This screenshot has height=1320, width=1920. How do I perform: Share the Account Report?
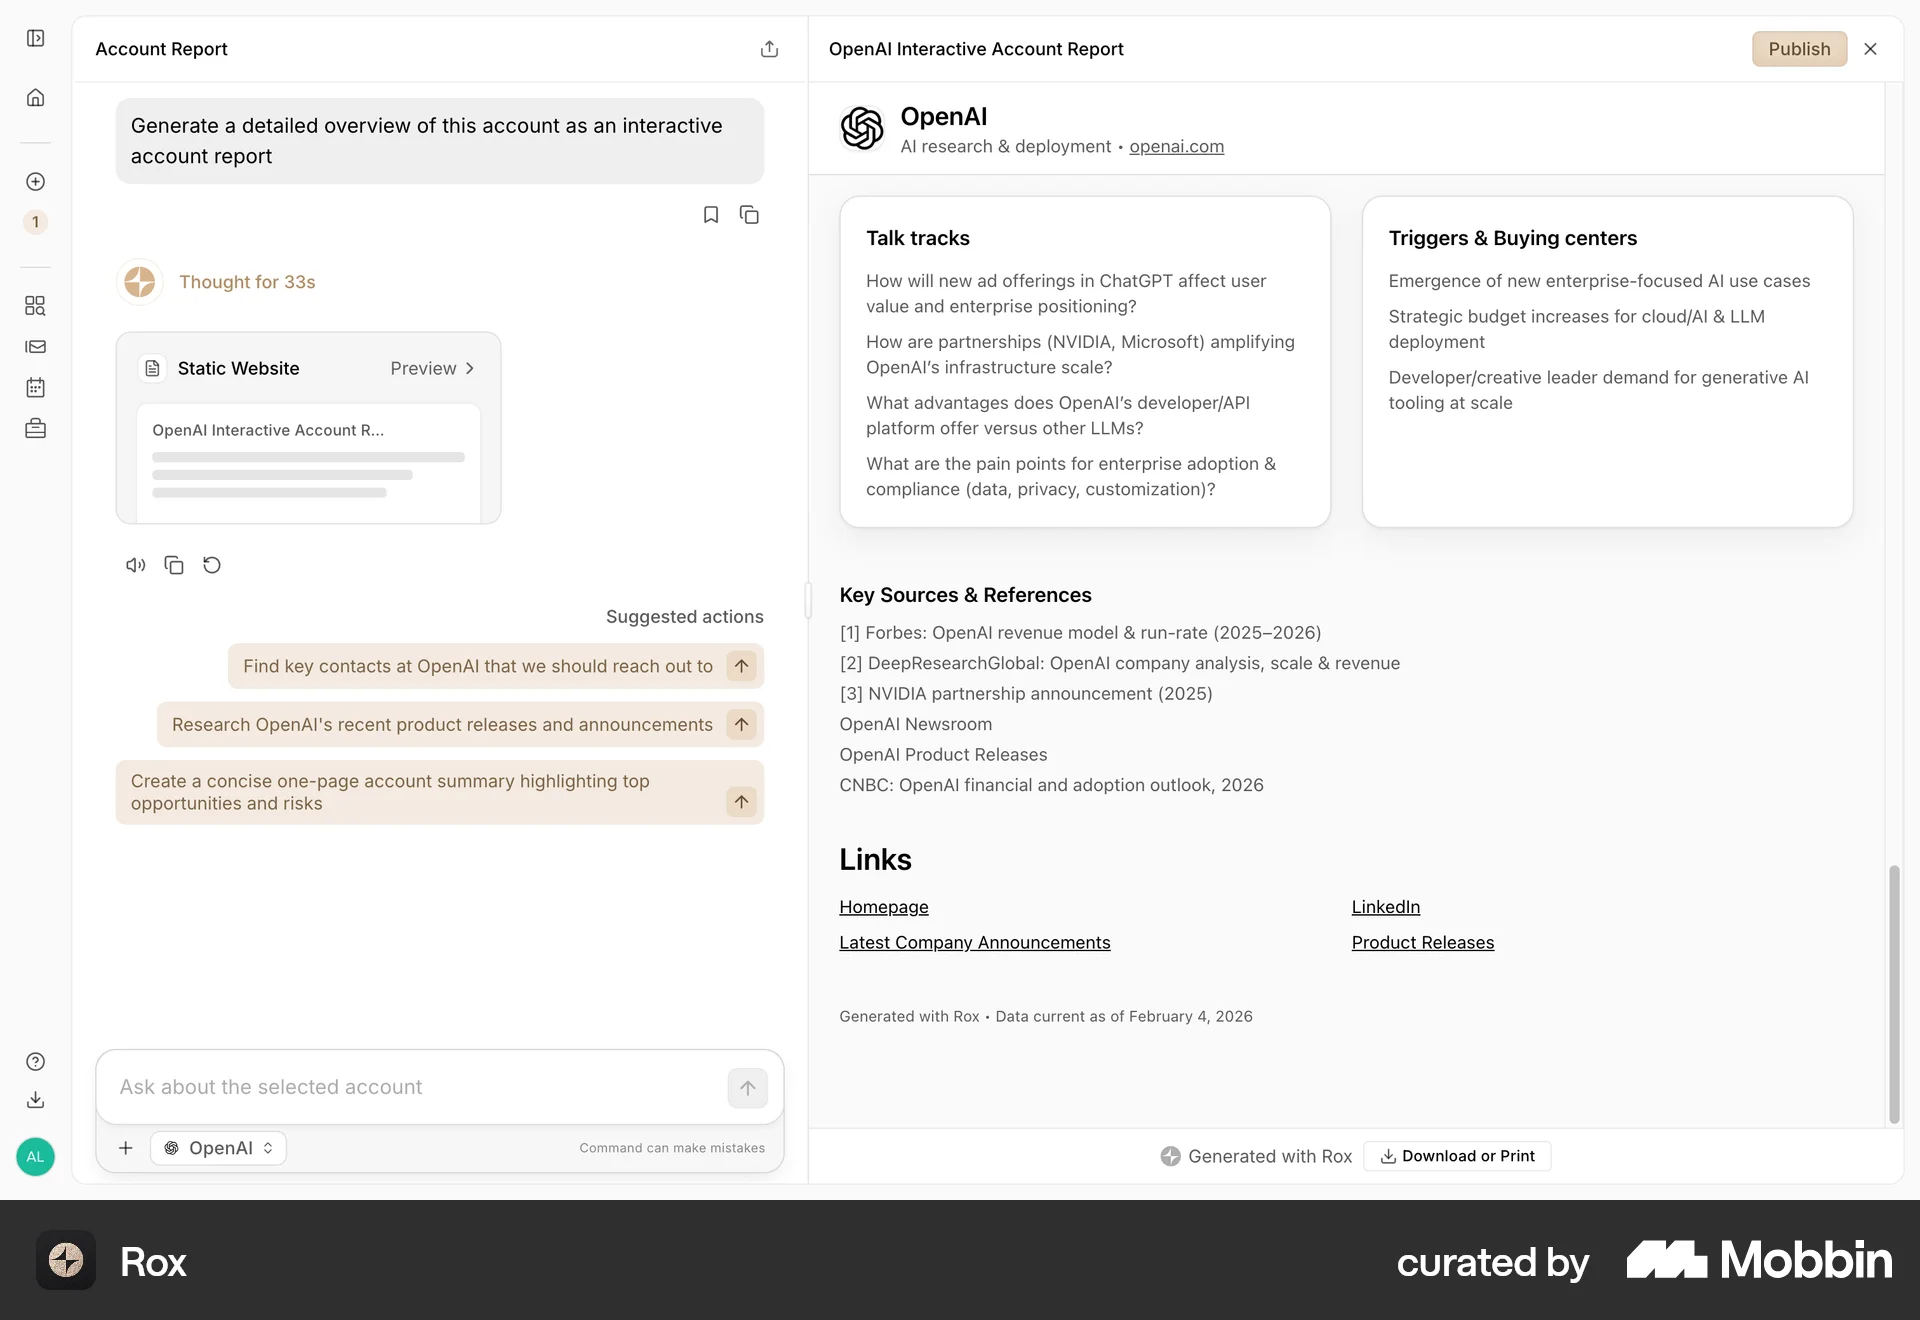point(769,48)
